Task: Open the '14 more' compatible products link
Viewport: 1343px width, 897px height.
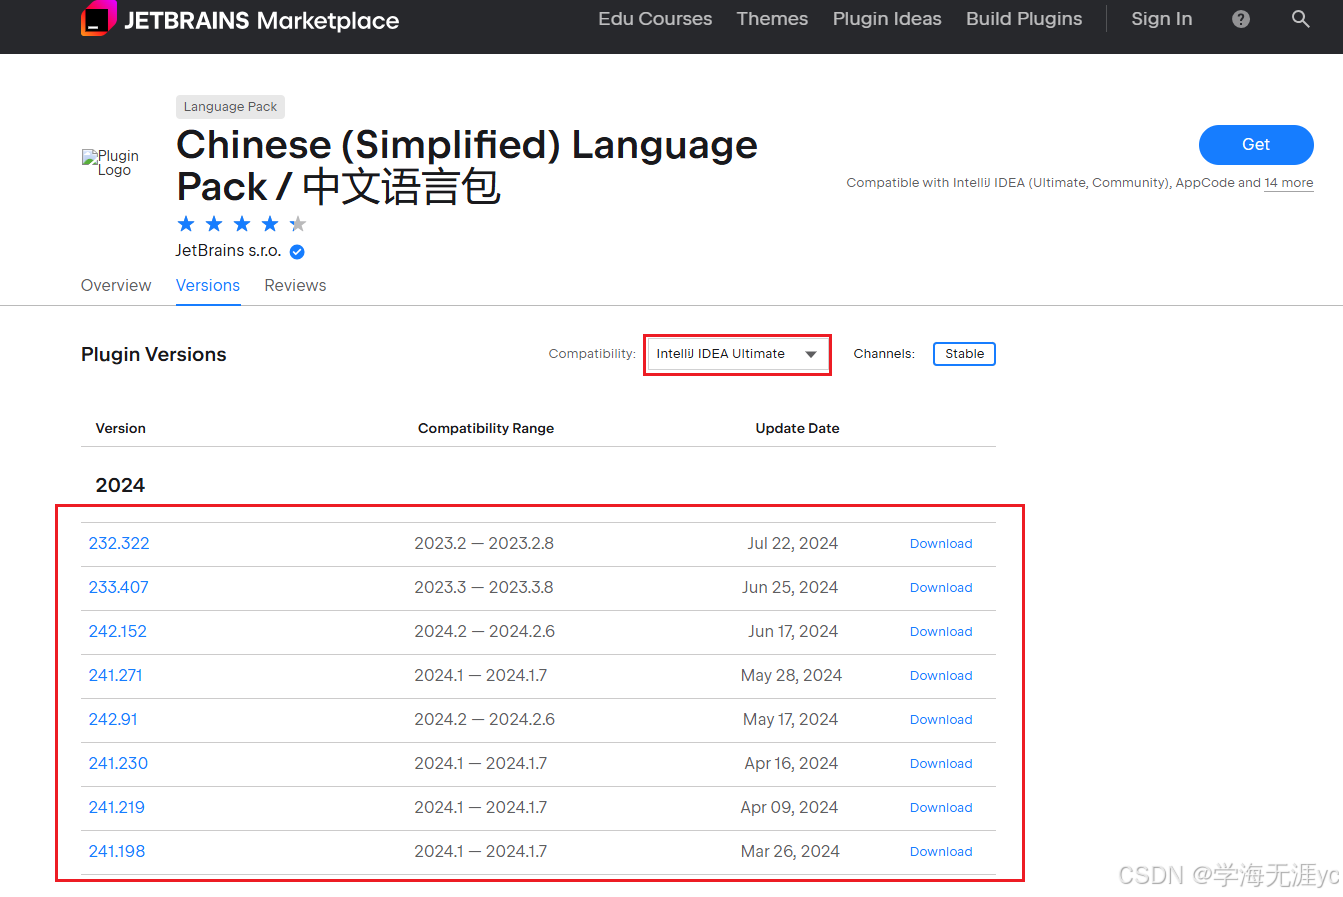Action: (x=1288, y=183)
